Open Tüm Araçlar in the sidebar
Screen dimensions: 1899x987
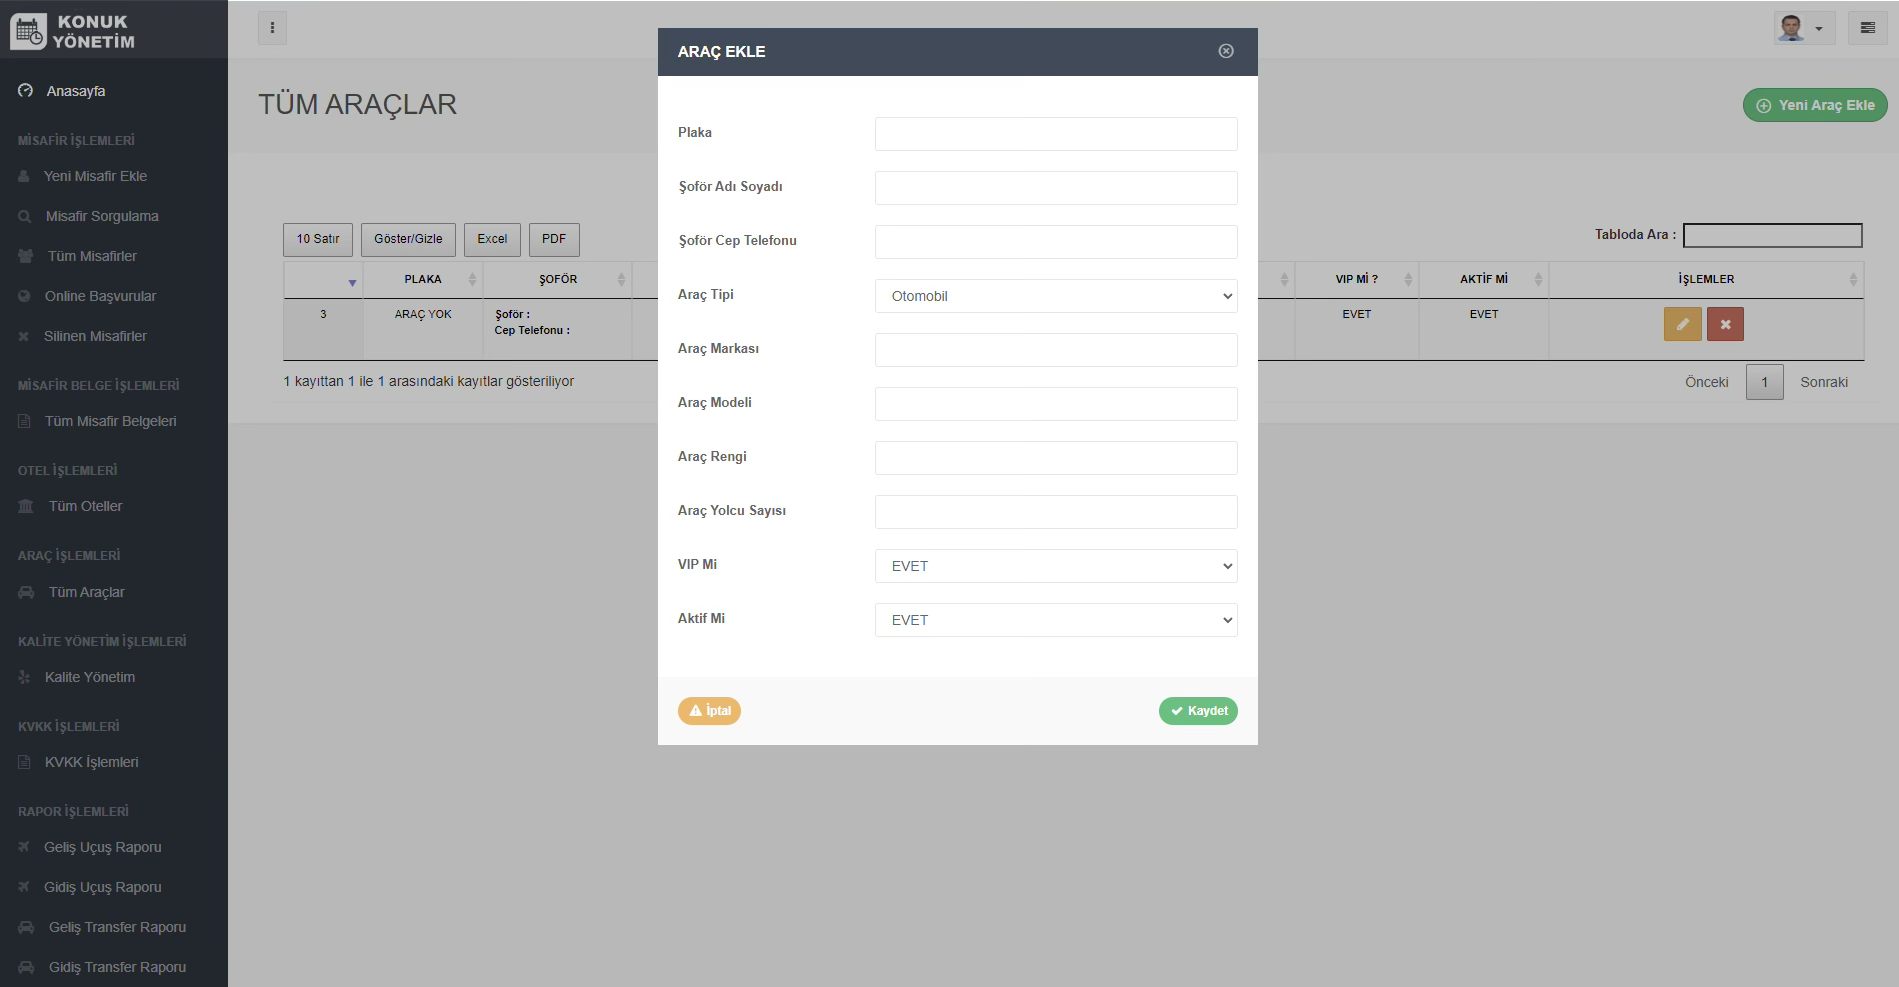coord(86,592)
